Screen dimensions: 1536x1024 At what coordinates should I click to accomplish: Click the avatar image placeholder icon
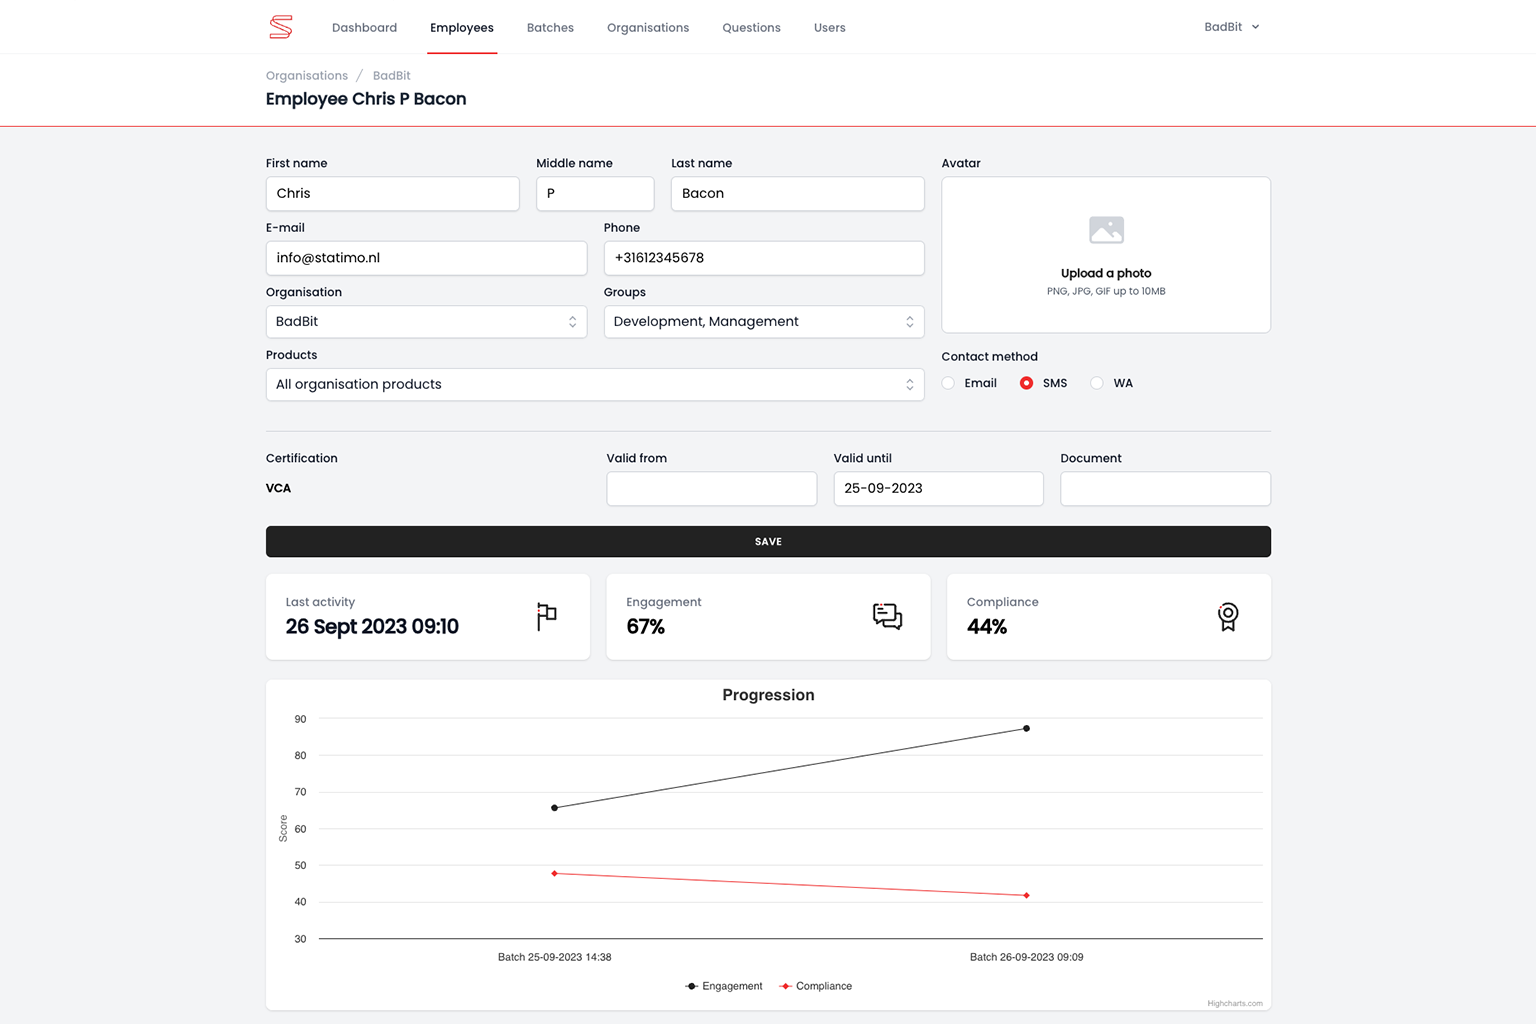click(1106, 230)
